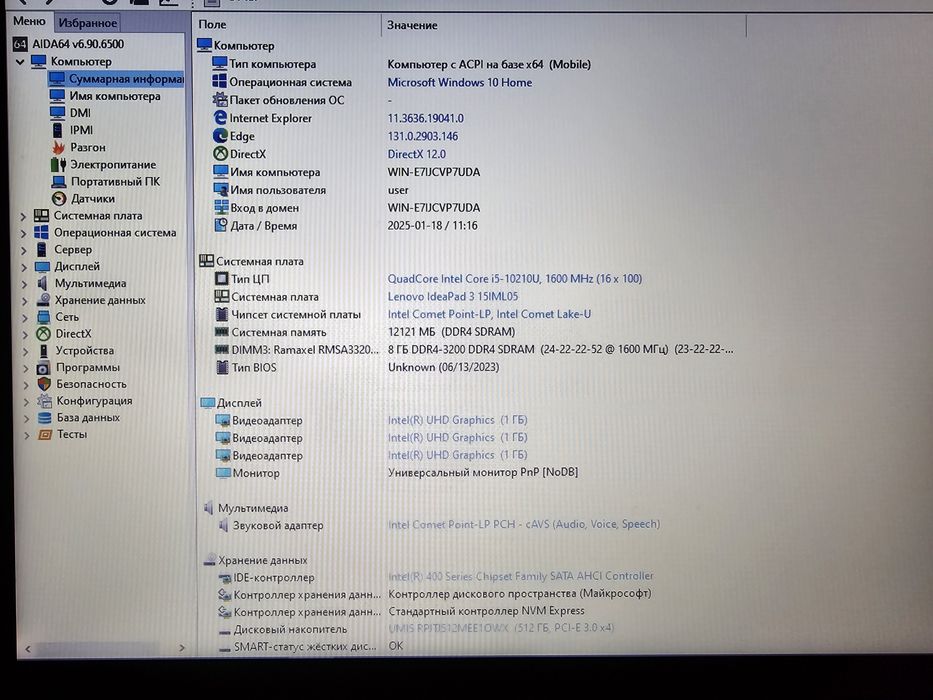This screenshot has height=700, width=933.
Task: Open the Edge version 131.0.2903.146 link
Action: (x=422, y=136)
